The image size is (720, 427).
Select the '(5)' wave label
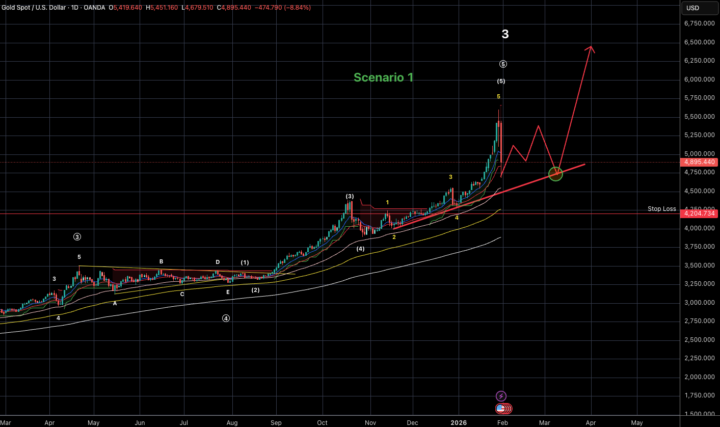501,81
